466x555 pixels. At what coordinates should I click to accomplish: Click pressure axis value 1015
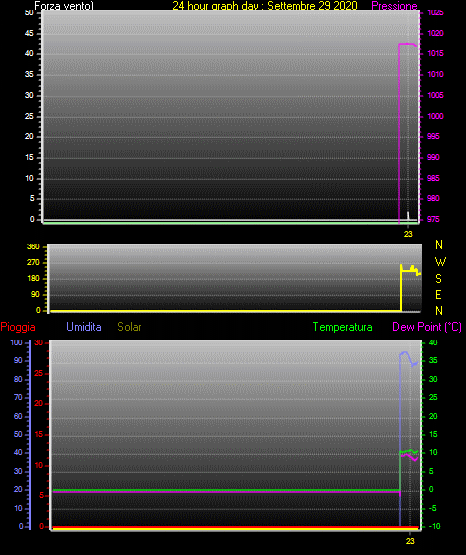(435, 53)
